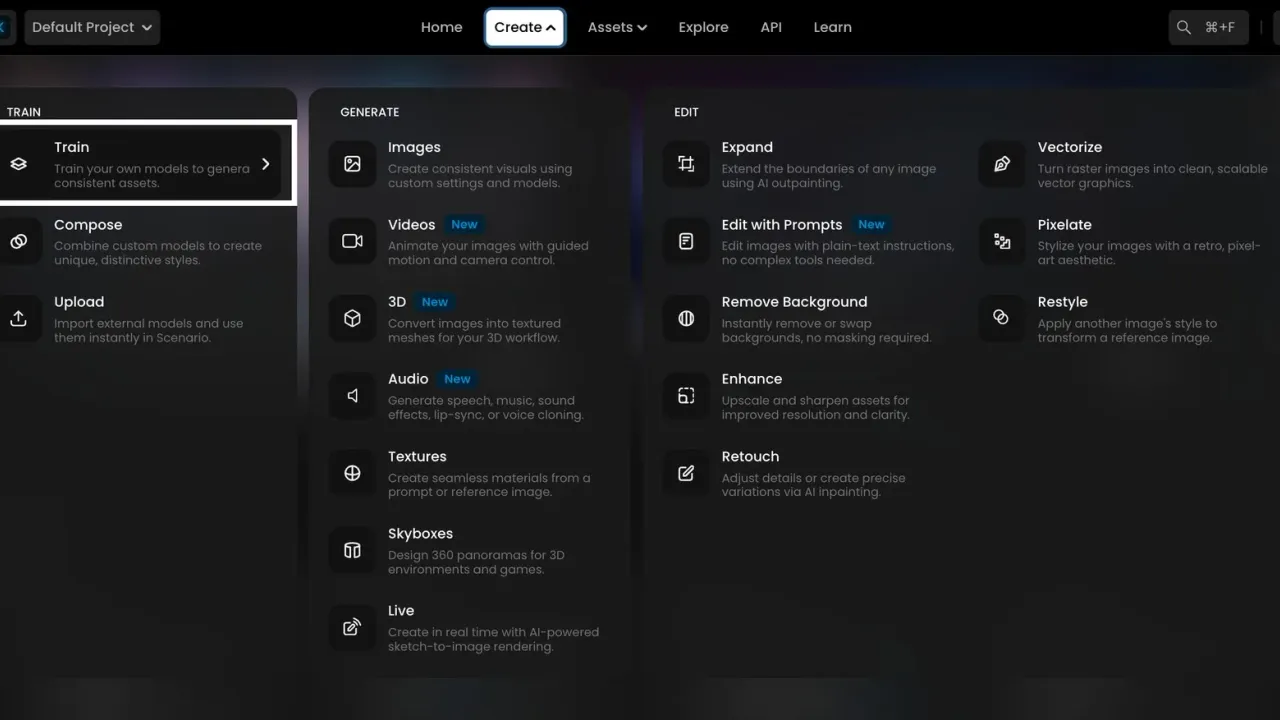Click text 'Create seamless materials from a'
Viewport: 1280px width, 720px height.
point(489,478)
